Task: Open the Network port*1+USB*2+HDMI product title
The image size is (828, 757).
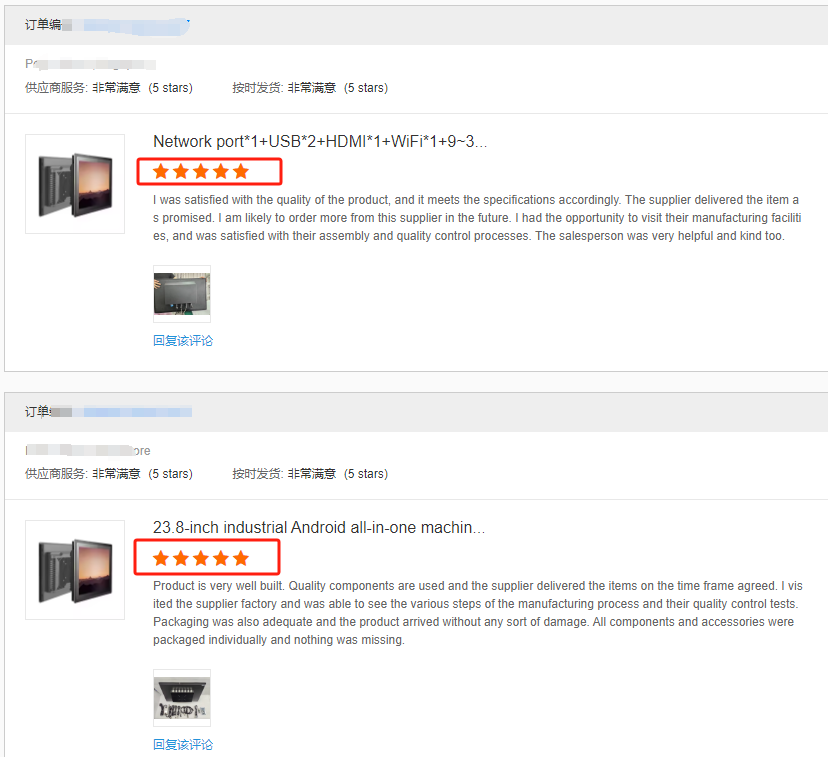Action: [319, 141]
